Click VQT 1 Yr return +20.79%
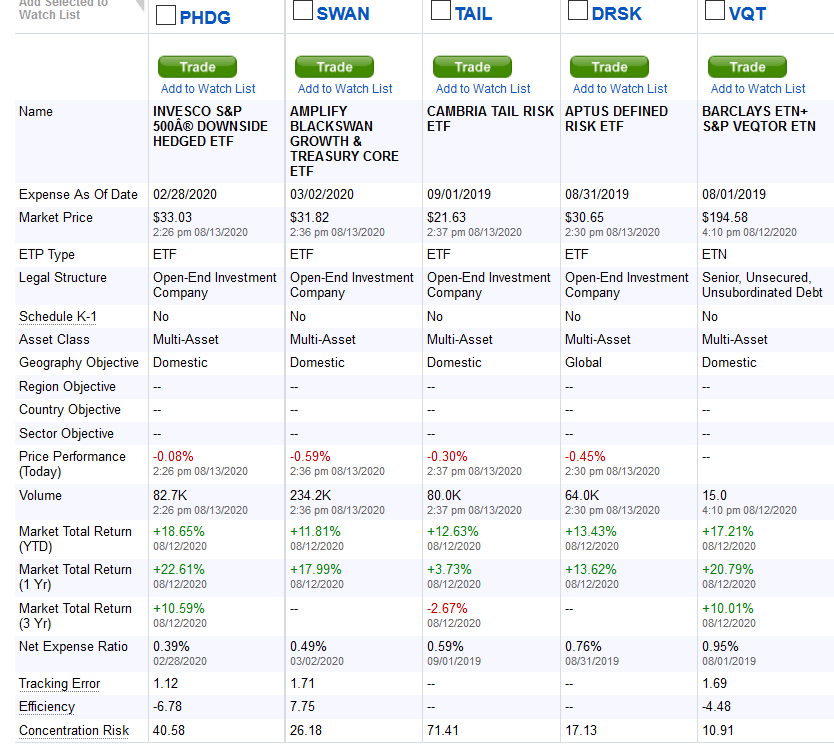This screenshot has width=834, height=745. point(728,570)
